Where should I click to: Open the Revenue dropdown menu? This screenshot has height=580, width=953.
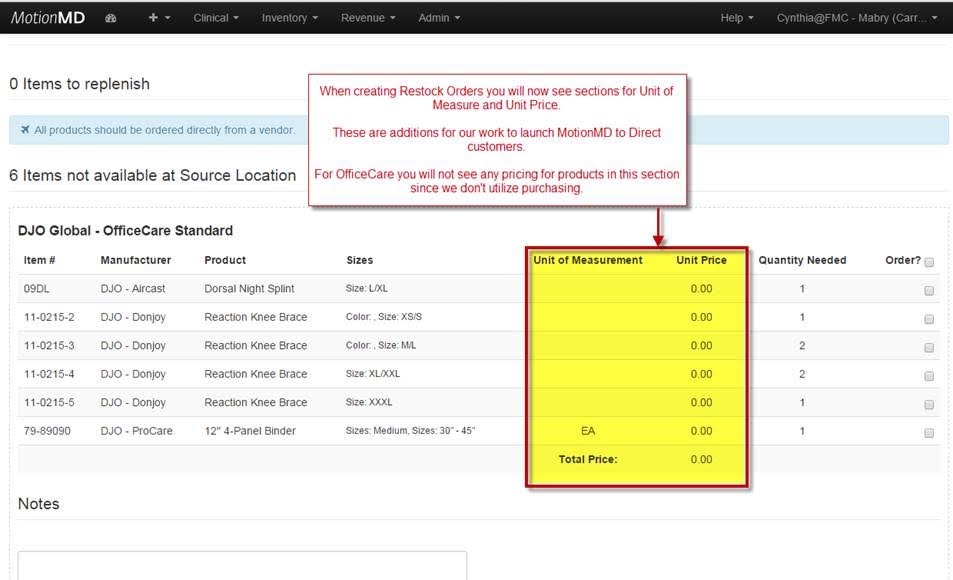(367, 18)
